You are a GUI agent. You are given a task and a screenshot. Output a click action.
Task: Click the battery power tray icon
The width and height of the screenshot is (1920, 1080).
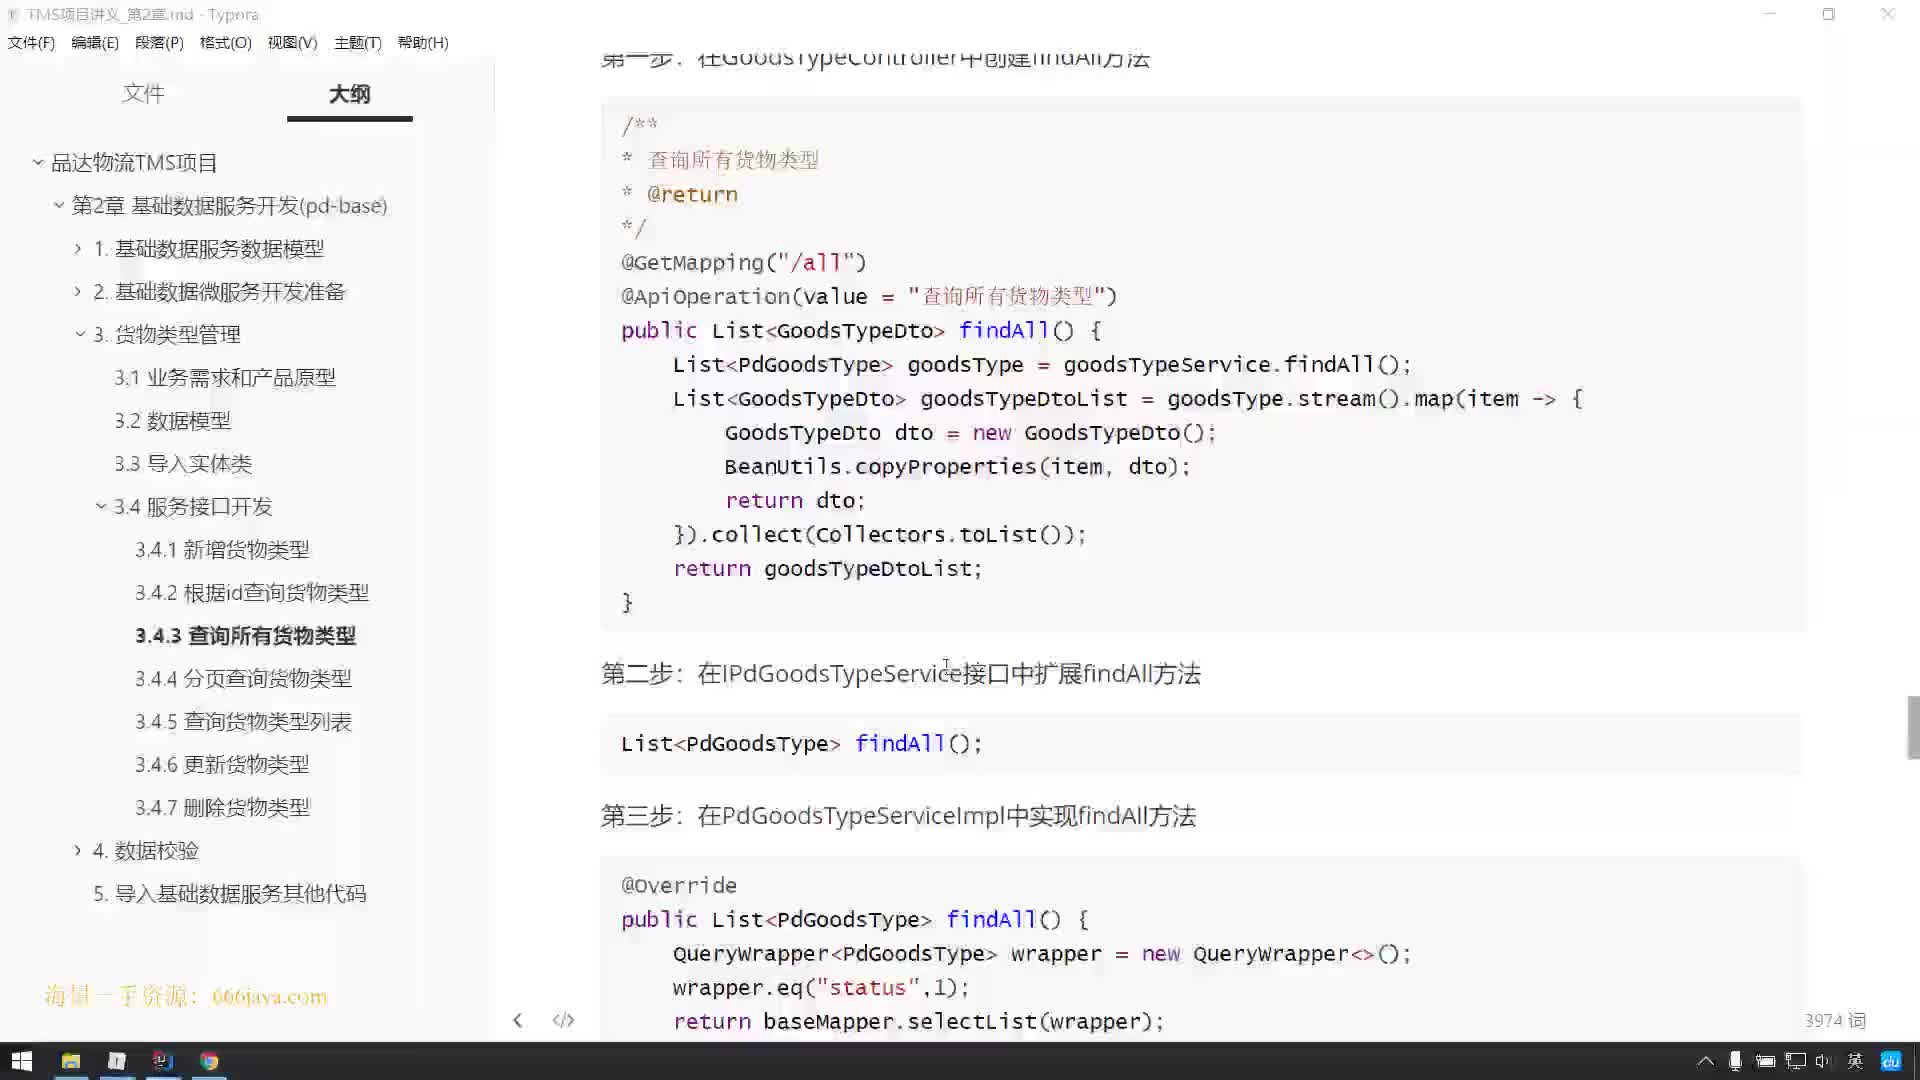point(1765,1061)
